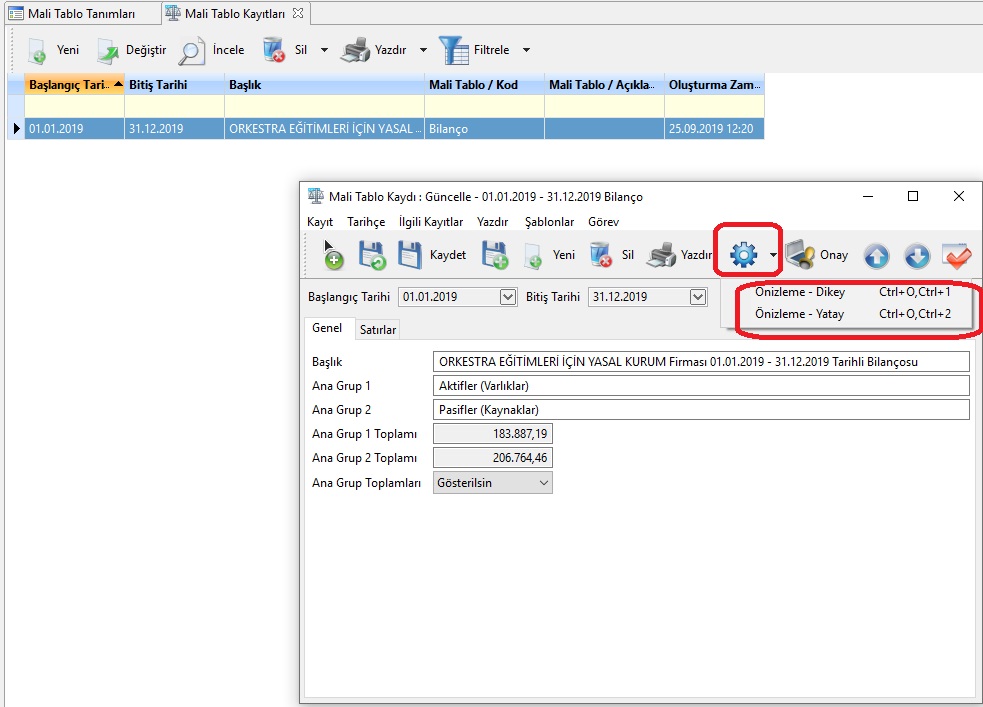This screenshot has width=983, height=707.
Task: Click the red checkmark calendar icon
Action: [957, 256]
